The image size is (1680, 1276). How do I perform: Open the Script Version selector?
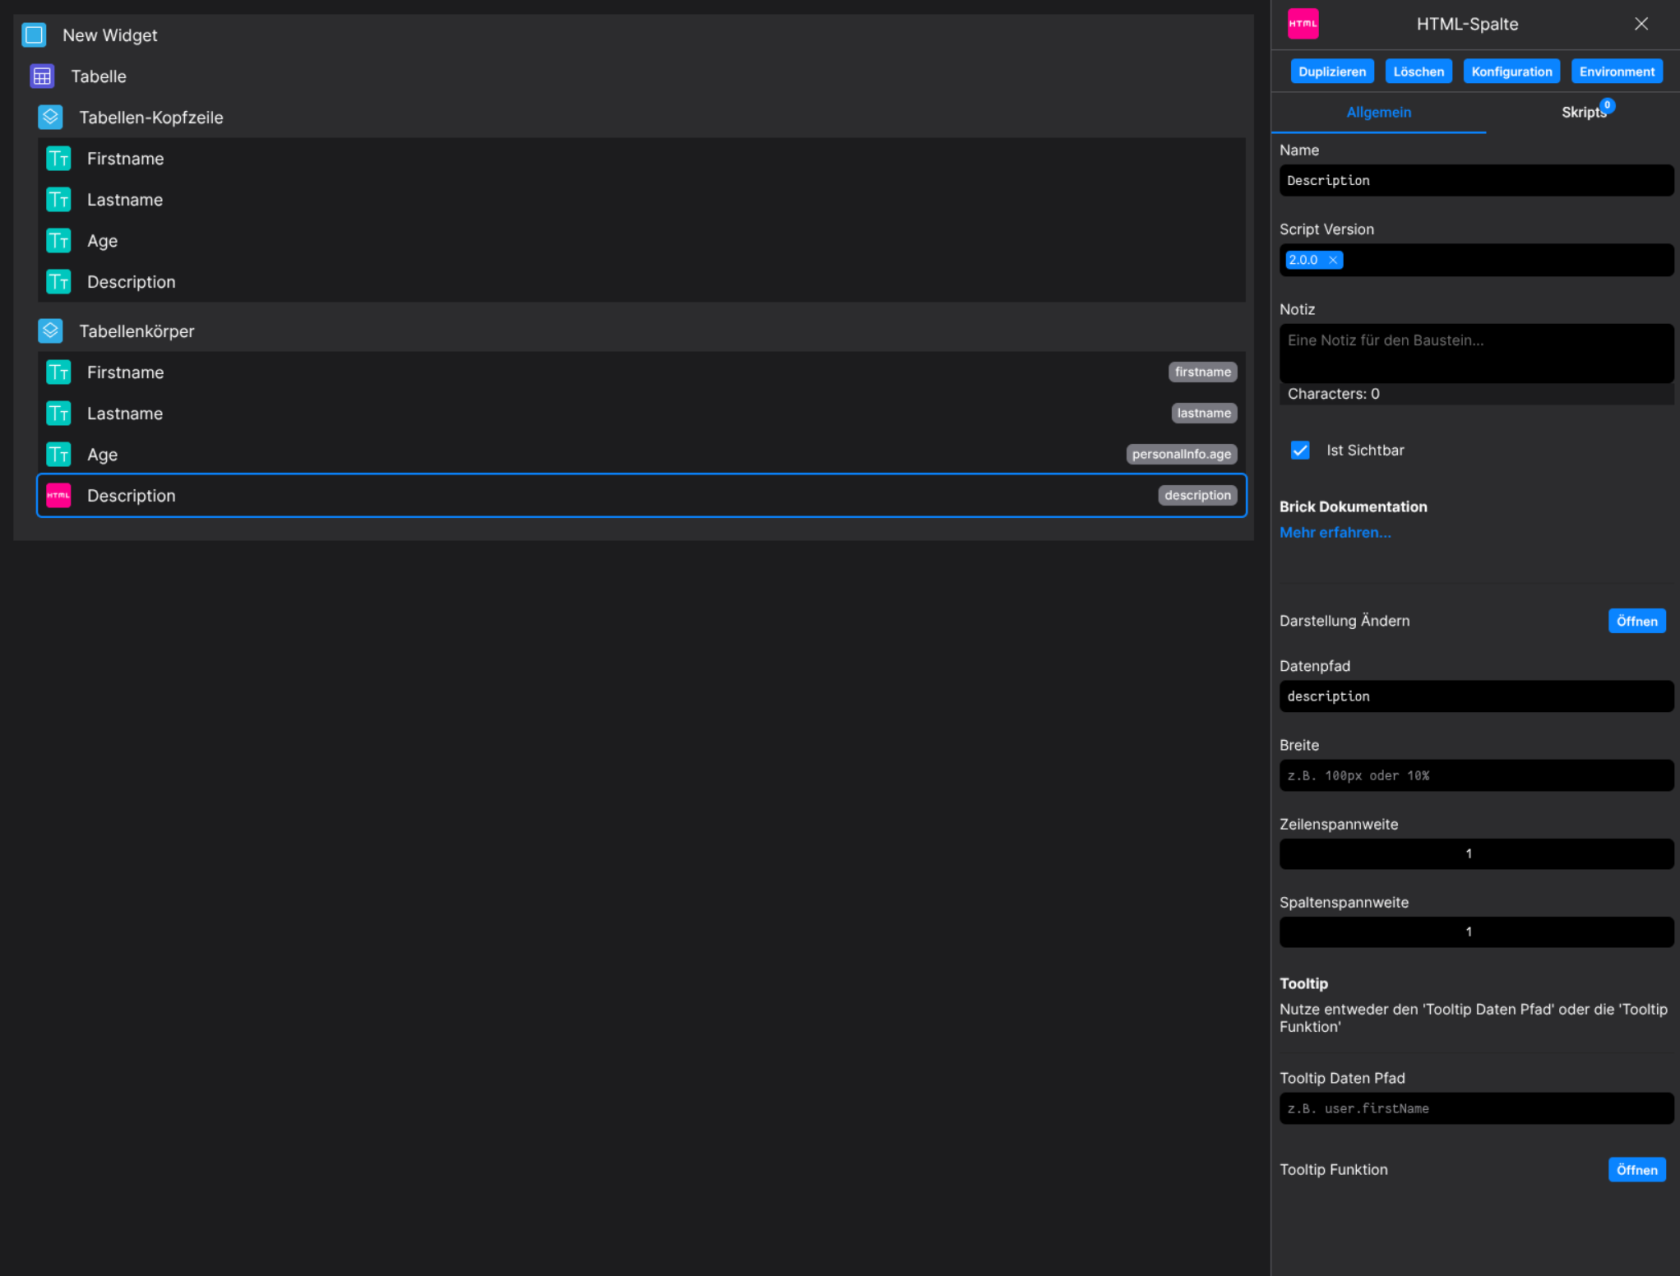(x=1475, y=260)
